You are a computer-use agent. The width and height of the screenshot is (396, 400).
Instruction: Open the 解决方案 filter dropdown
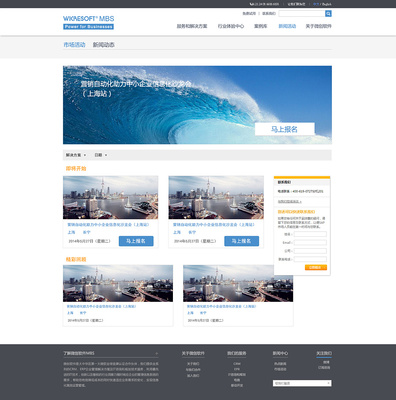coord(76,155)
